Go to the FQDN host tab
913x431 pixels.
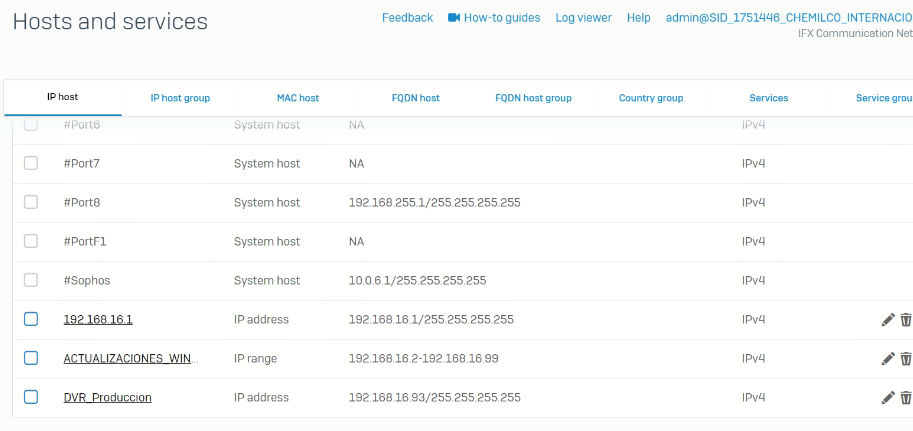(415, 98)
